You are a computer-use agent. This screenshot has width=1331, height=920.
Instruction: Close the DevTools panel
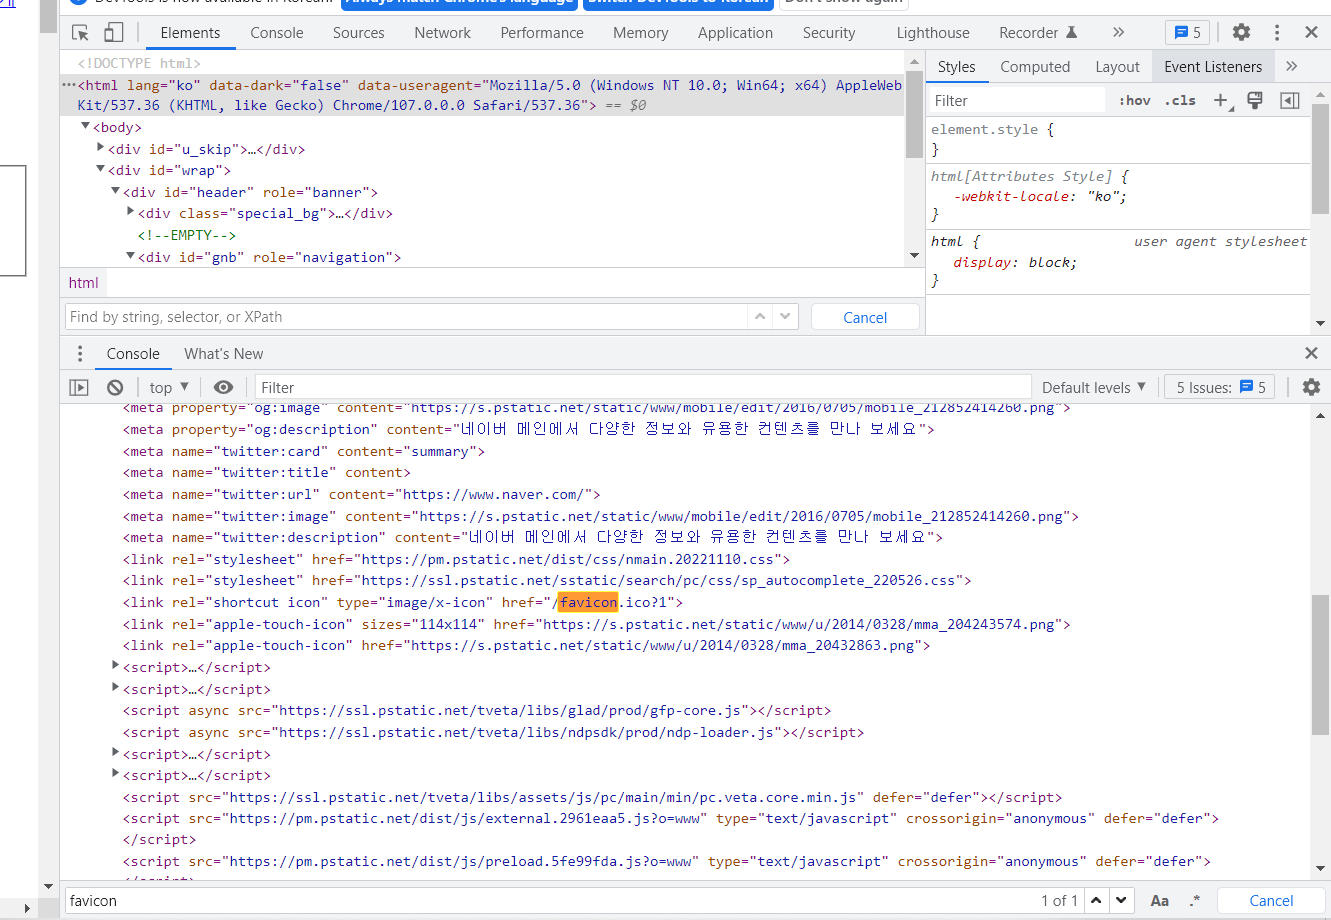click(x=1311, y=32)
